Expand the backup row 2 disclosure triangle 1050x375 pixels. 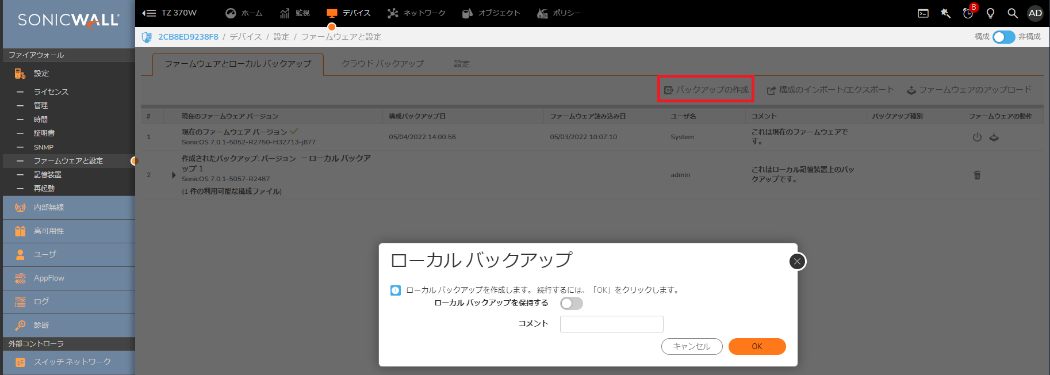coord(173,175)
